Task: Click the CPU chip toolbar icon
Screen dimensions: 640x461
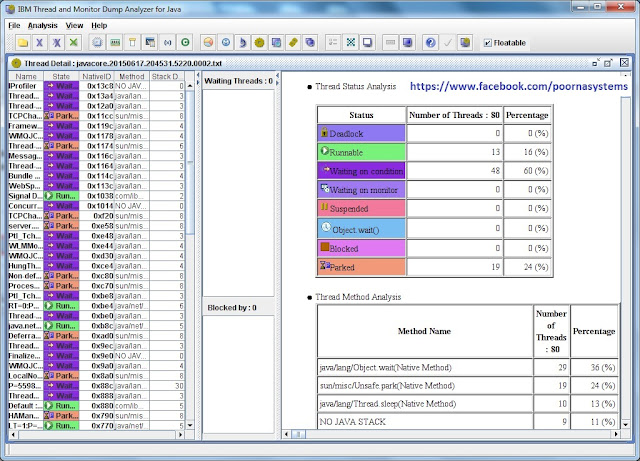Action: 97,42
